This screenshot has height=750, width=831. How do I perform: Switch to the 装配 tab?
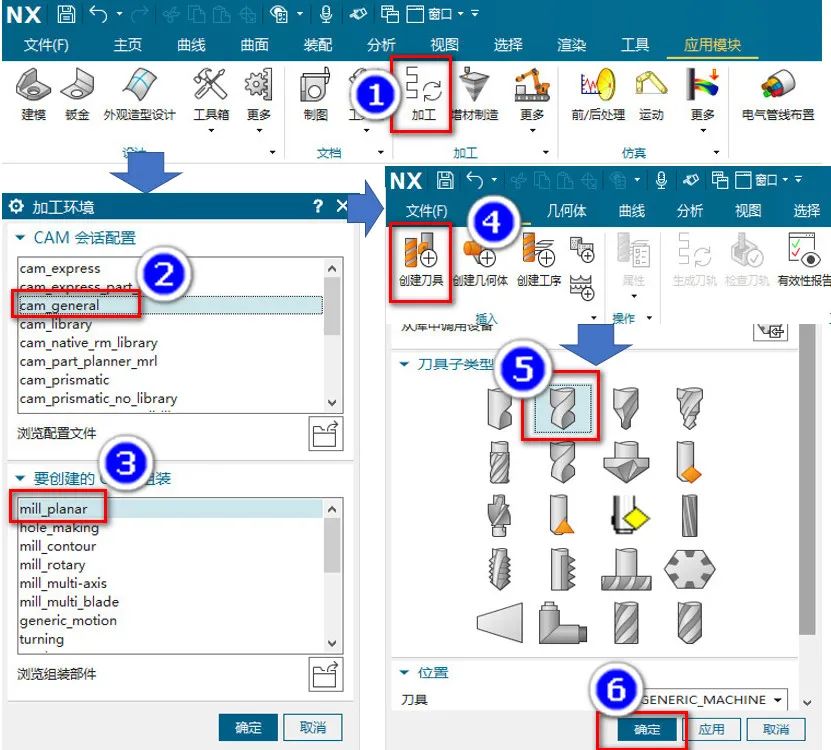[x=318, y=45]
